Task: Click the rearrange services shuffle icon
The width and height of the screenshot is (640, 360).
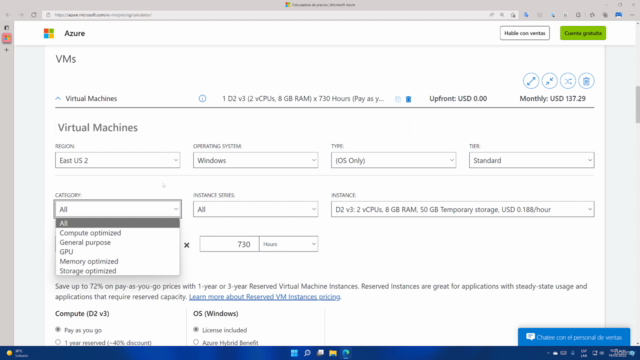Action: [568, 81]
